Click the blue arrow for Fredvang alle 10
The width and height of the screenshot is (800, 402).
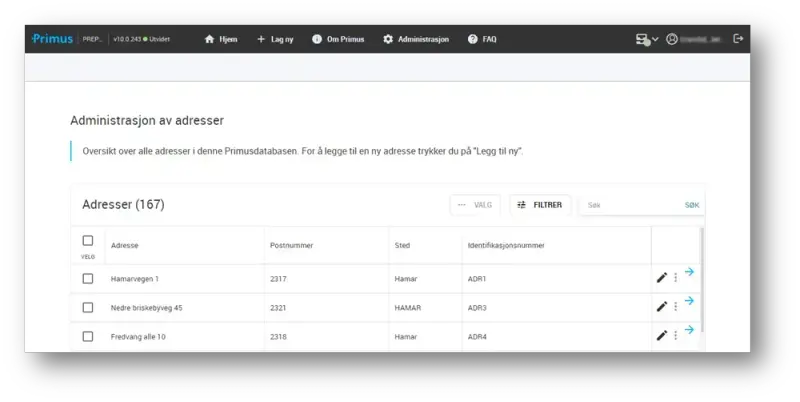tap(689, 330)
